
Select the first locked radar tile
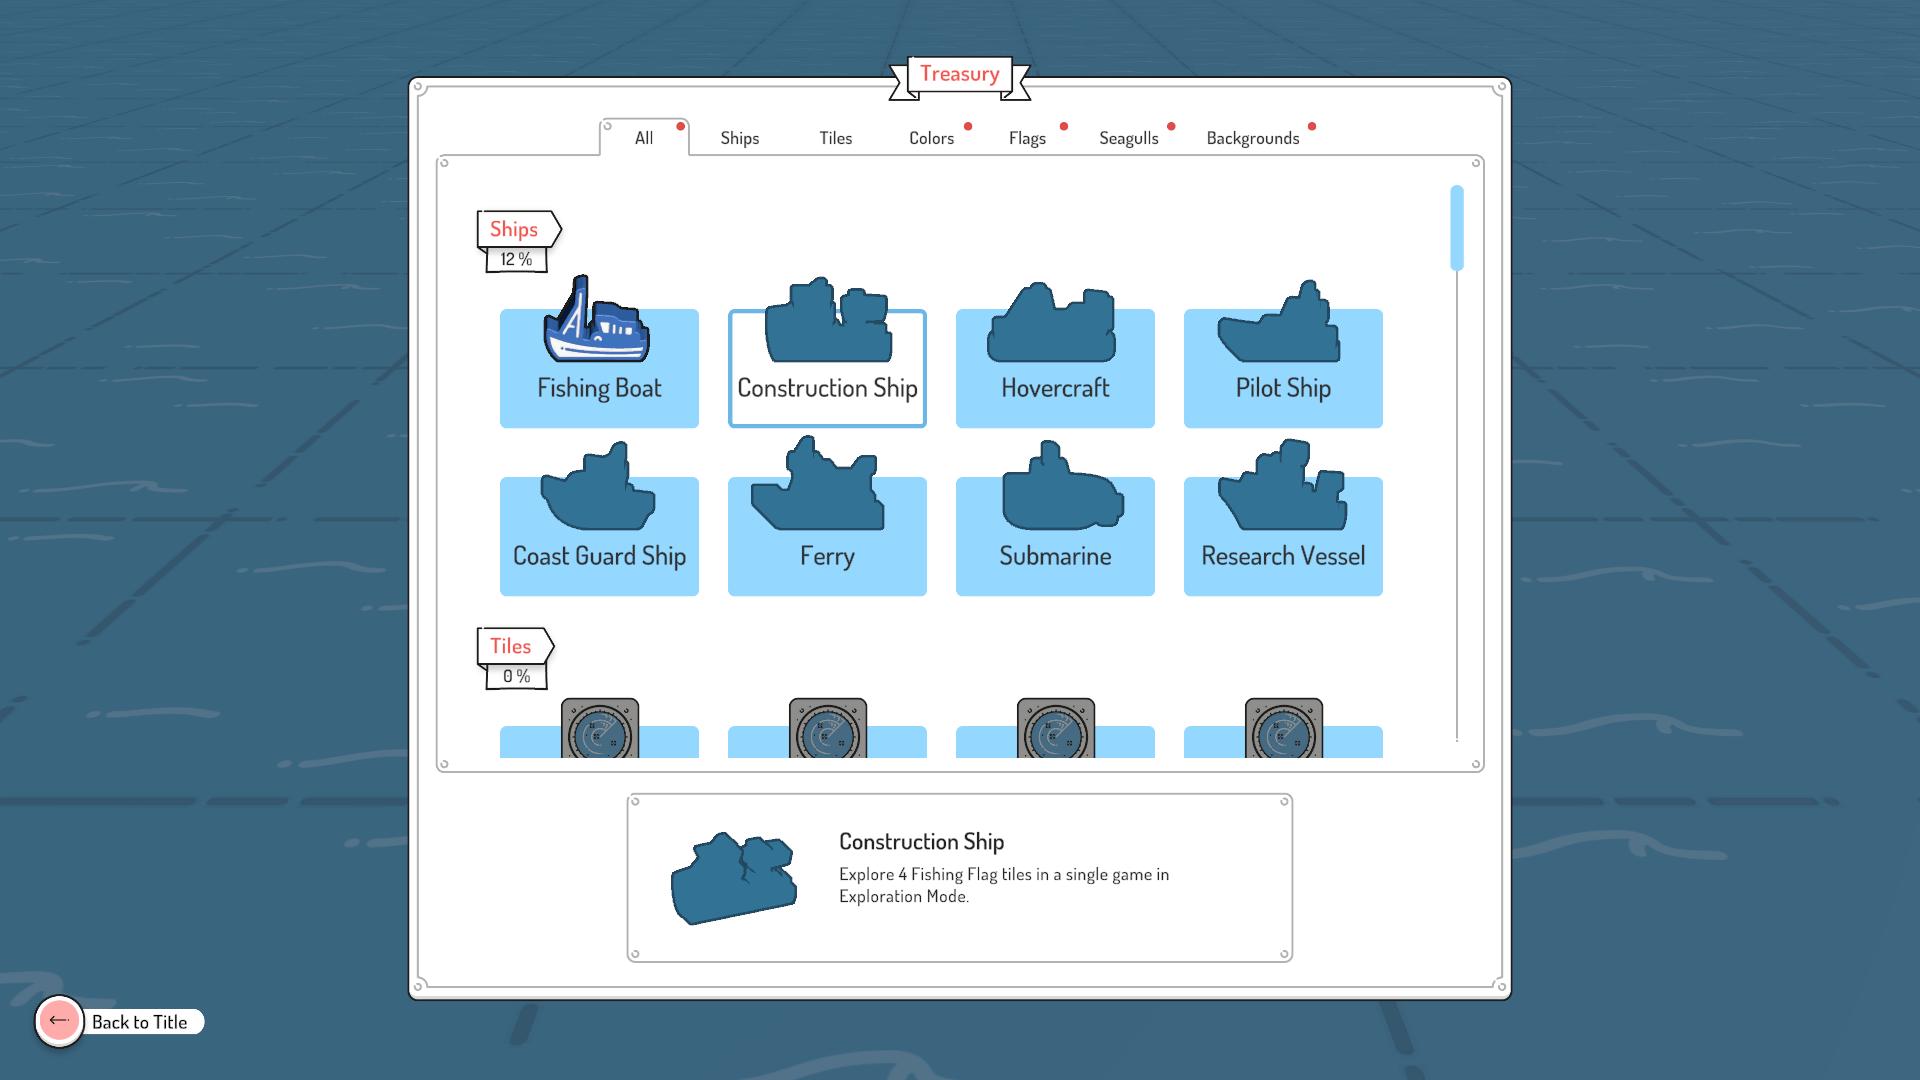pyautogui.click(x=599, y=731)
